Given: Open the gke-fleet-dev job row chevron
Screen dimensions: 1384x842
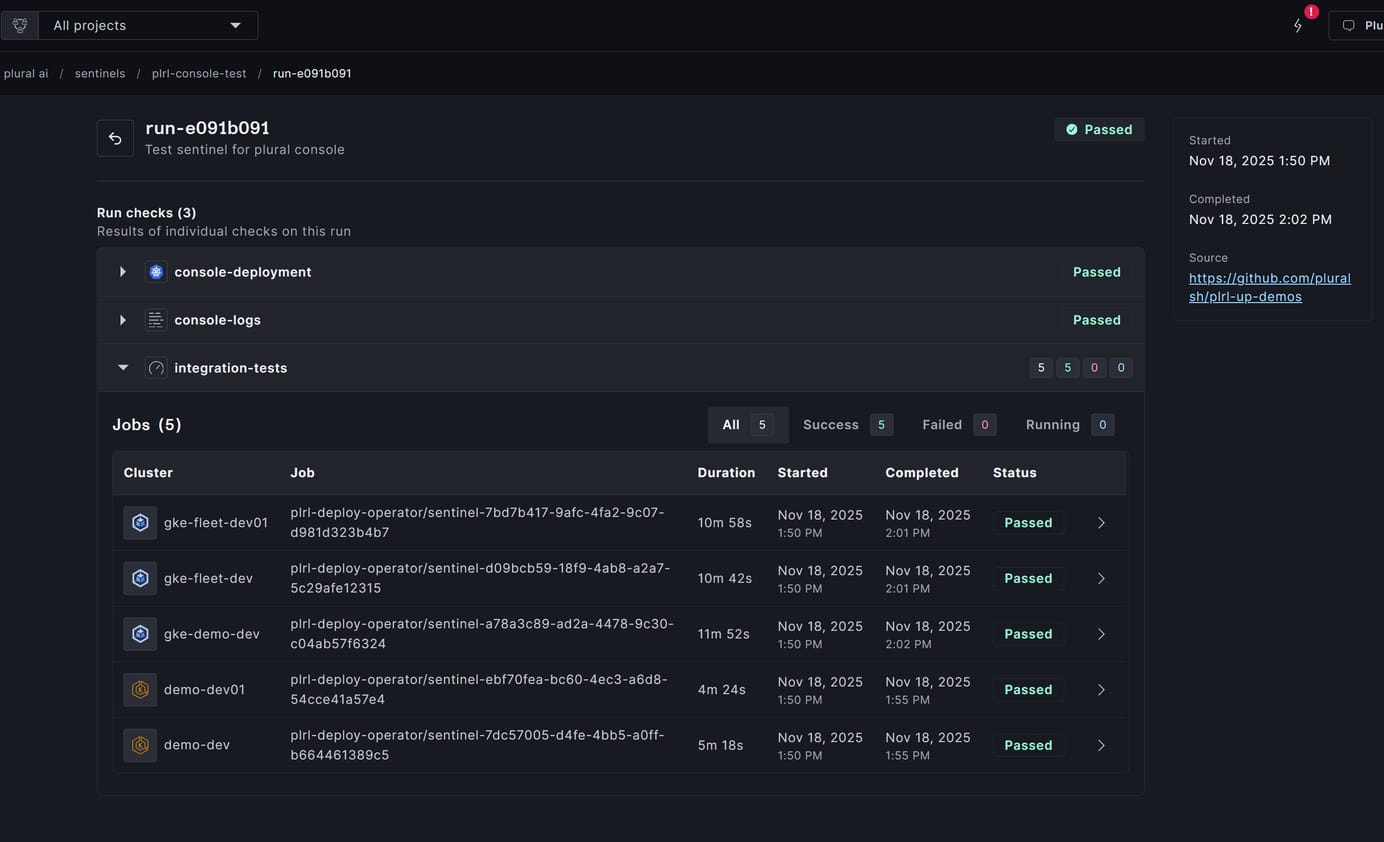Looking at the screenshot, I should (1101, 579).
